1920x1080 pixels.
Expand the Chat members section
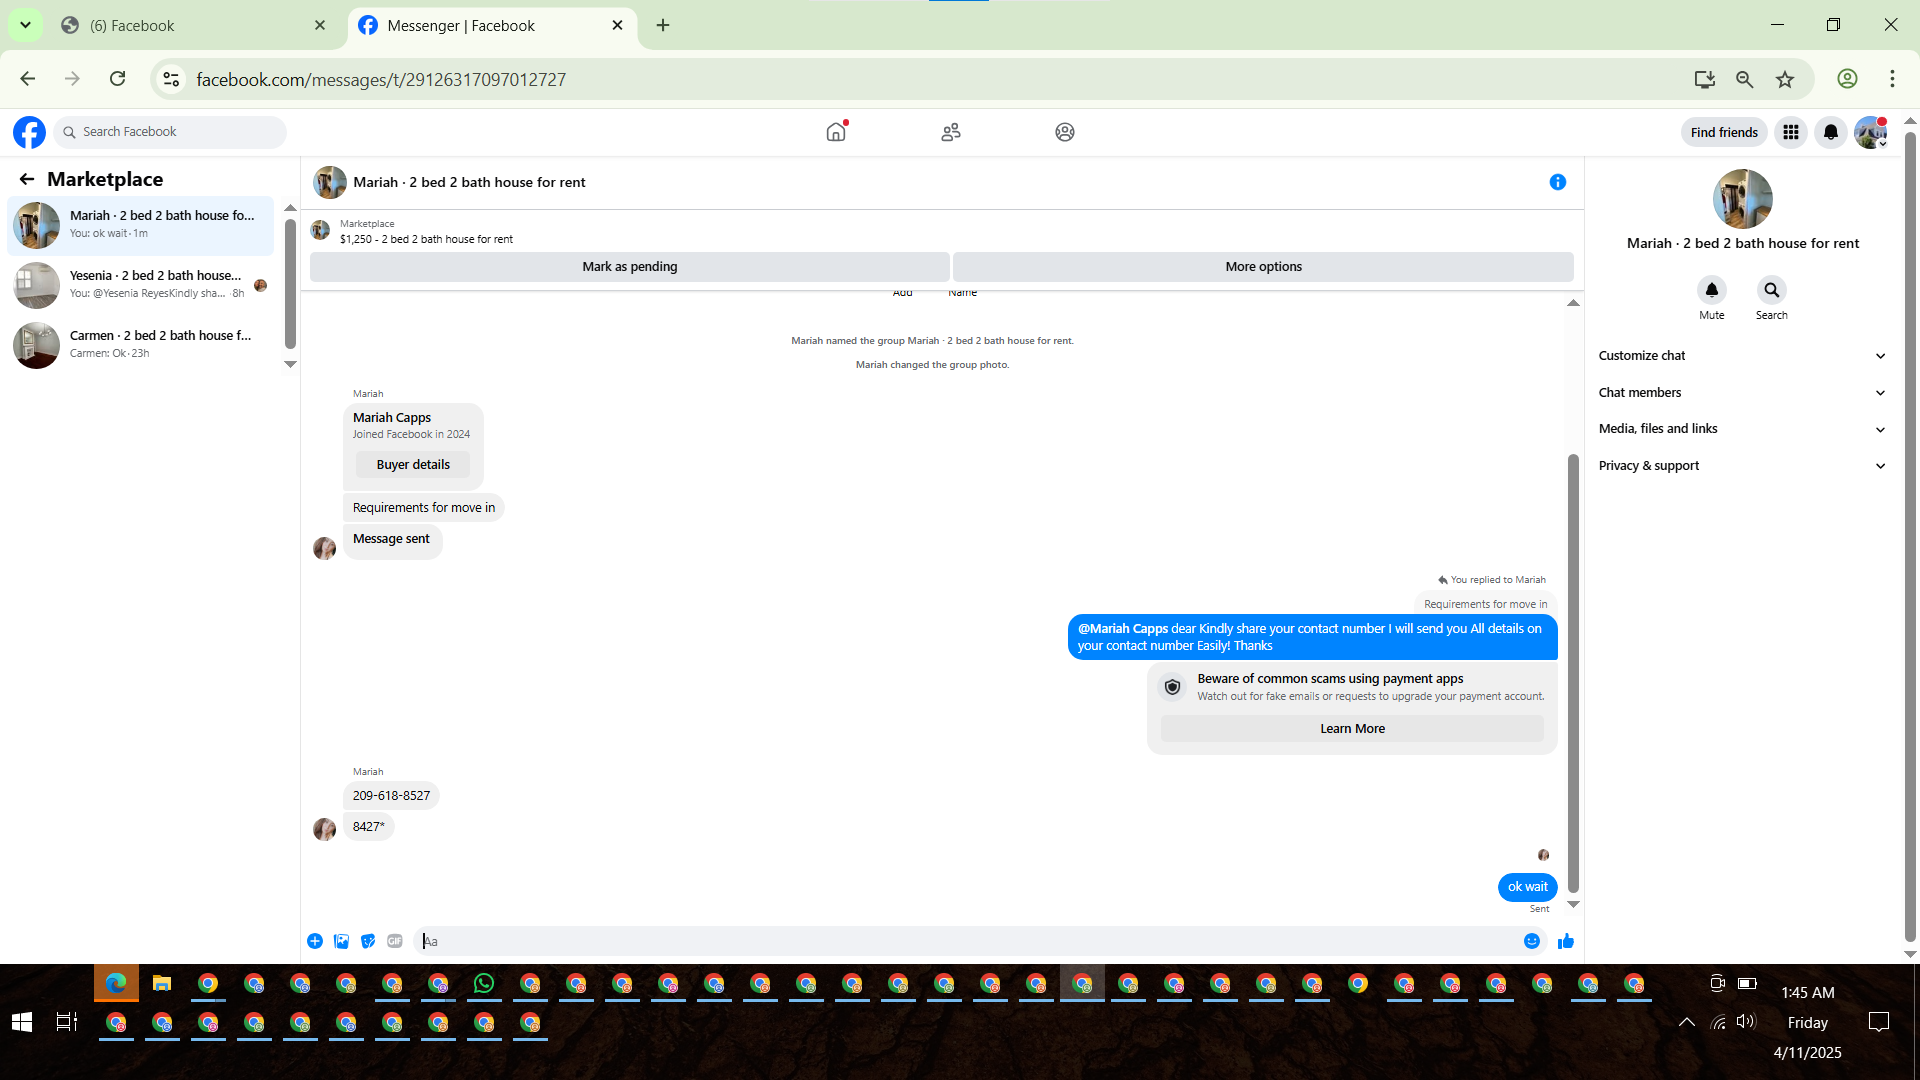point(1742,393)
